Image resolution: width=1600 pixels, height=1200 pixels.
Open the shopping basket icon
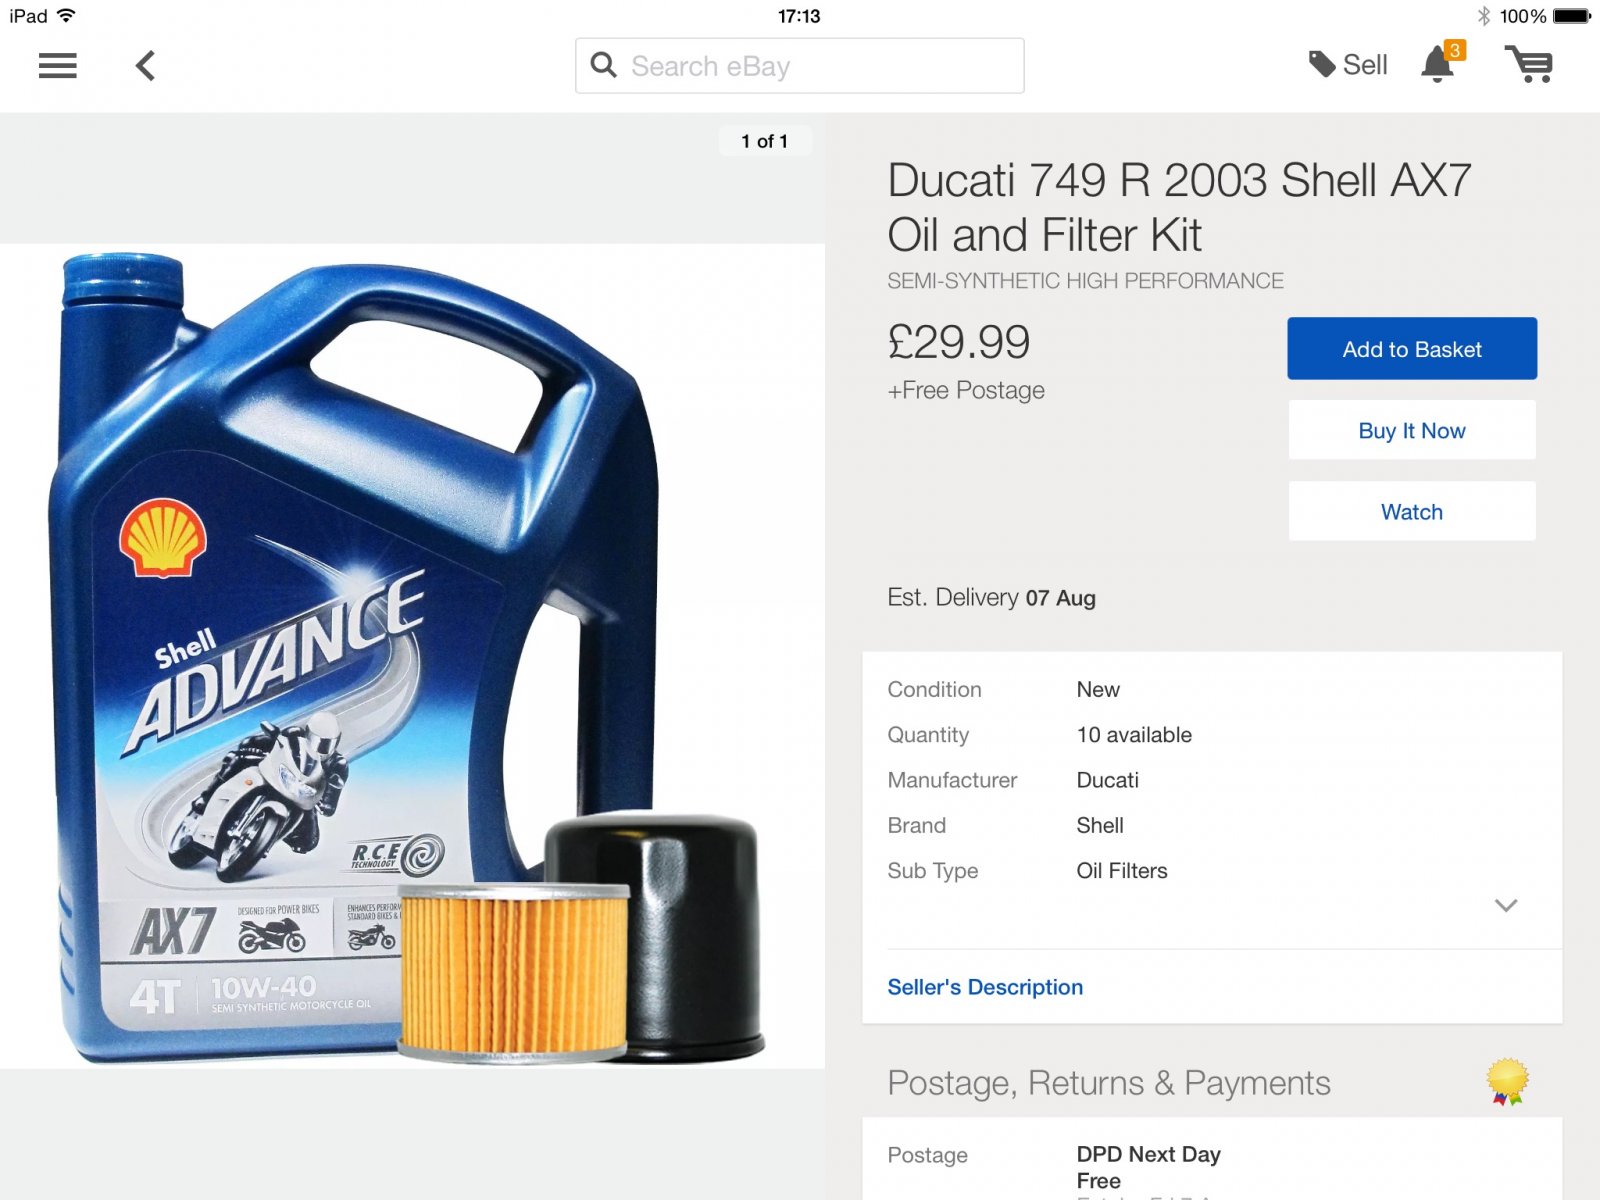tap(1529, 64)
